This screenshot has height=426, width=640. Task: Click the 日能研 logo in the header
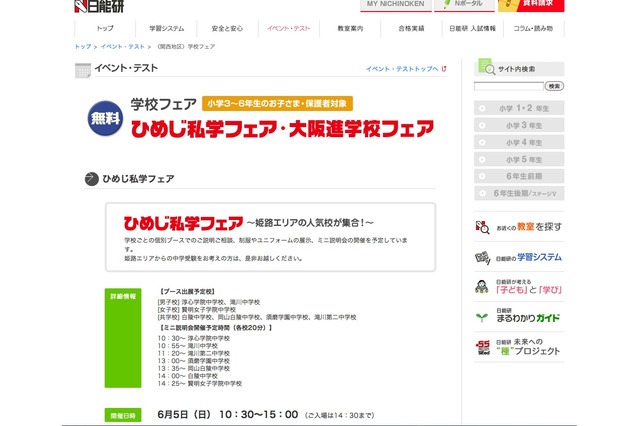click(x=99, y=6)
